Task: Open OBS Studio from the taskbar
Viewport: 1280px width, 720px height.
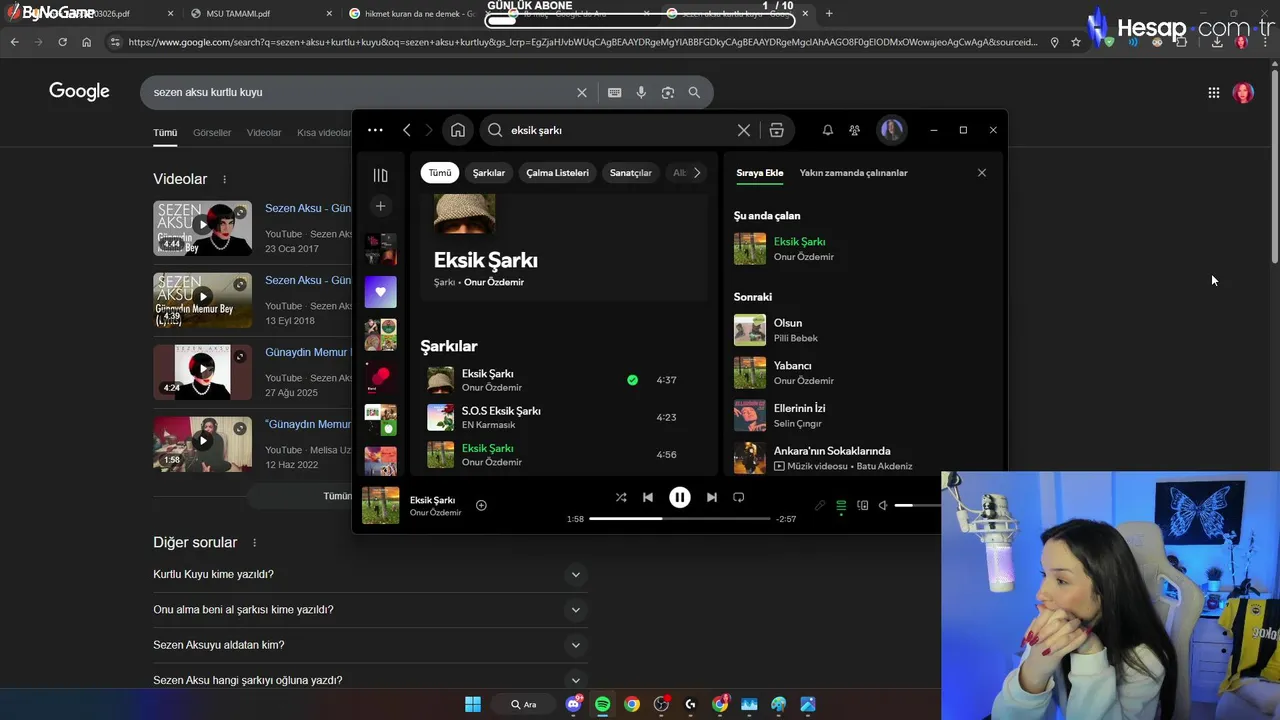Action: point(661,704)
